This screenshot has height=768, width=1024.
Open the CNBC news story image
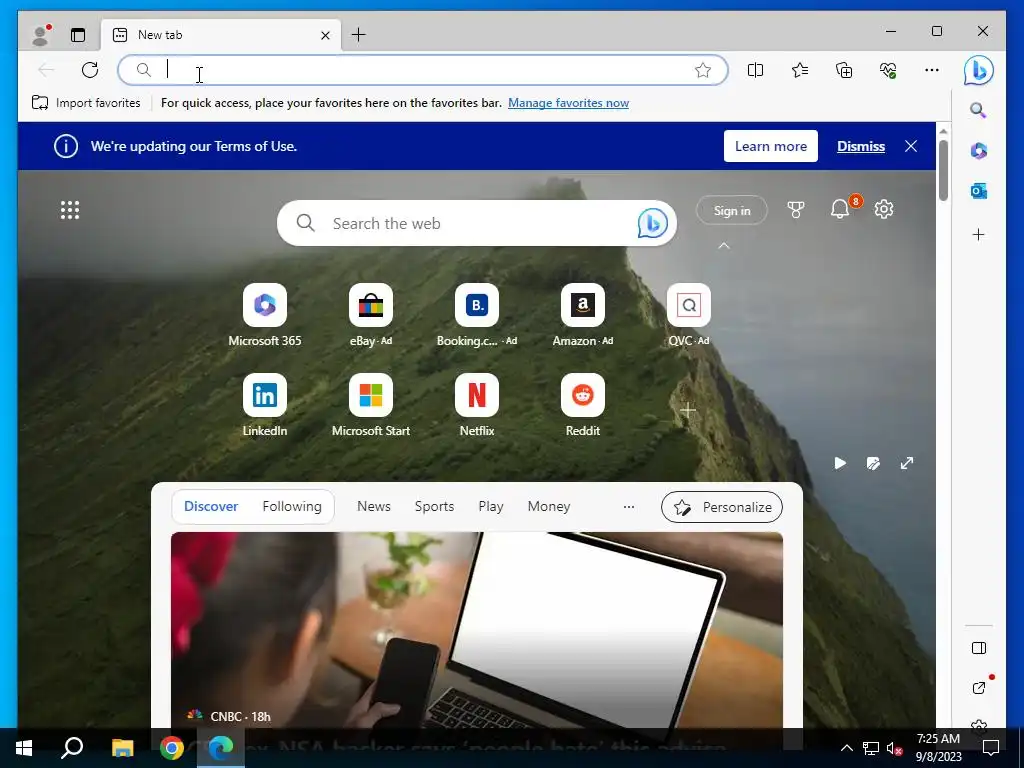[477, 630]
